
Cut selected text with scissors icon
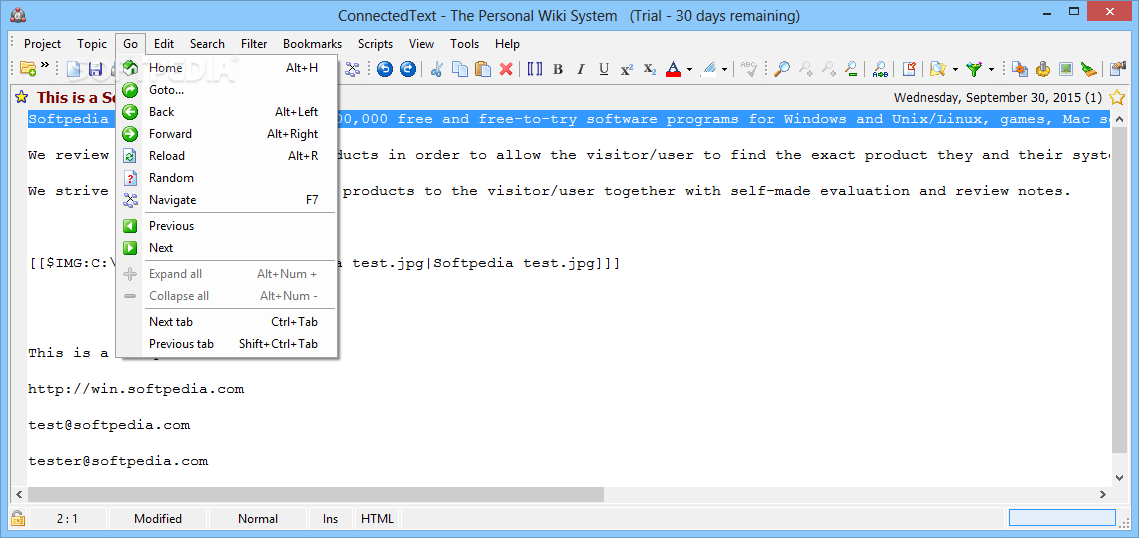click(437, 69)
